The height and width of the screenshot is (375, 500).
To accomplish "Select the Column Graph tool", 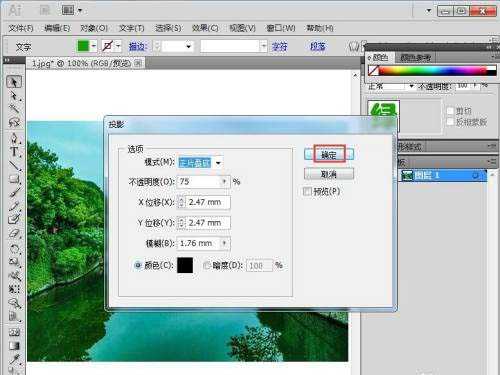I will (x=14, y=316).
